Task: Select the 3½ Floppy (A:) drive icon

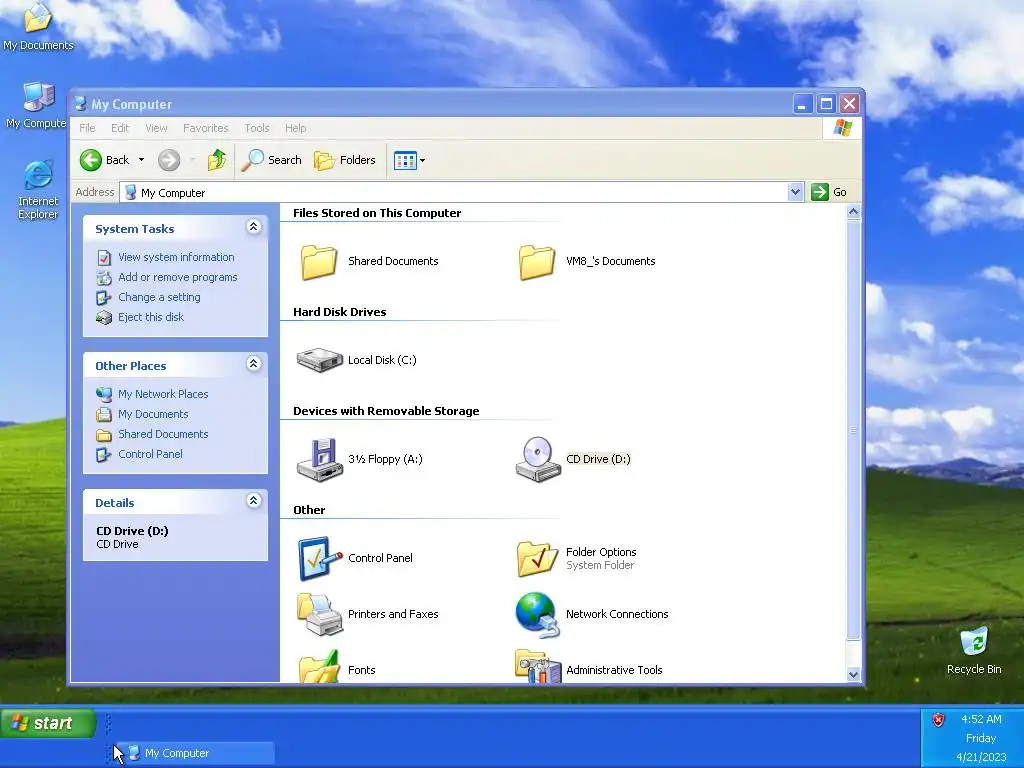Action: tap(319, 460)
